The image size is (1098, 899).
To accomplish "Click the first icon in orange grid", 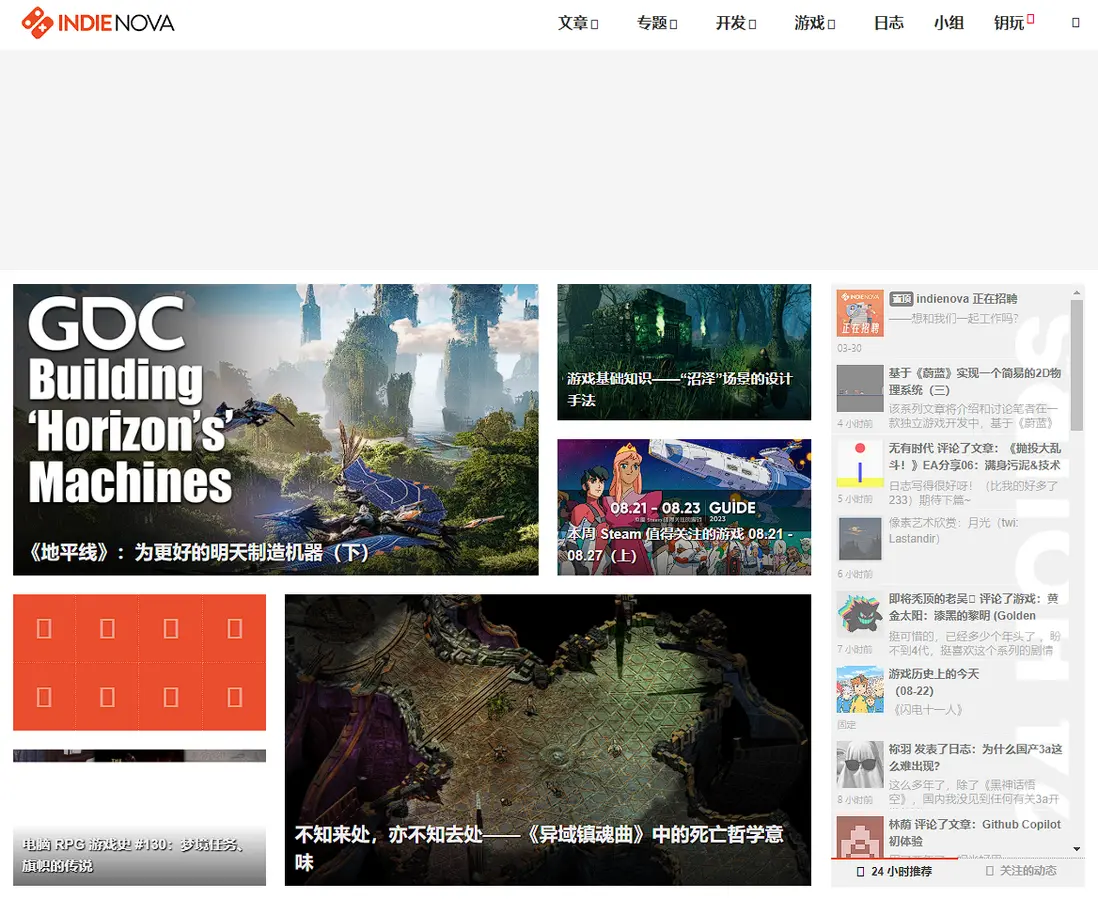I will point(44,629).
